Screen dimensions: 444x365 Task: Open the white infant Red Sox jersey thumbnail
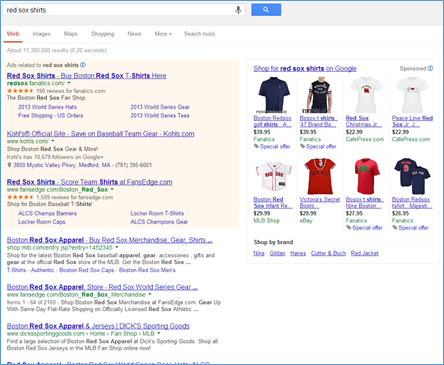point(273,177)
